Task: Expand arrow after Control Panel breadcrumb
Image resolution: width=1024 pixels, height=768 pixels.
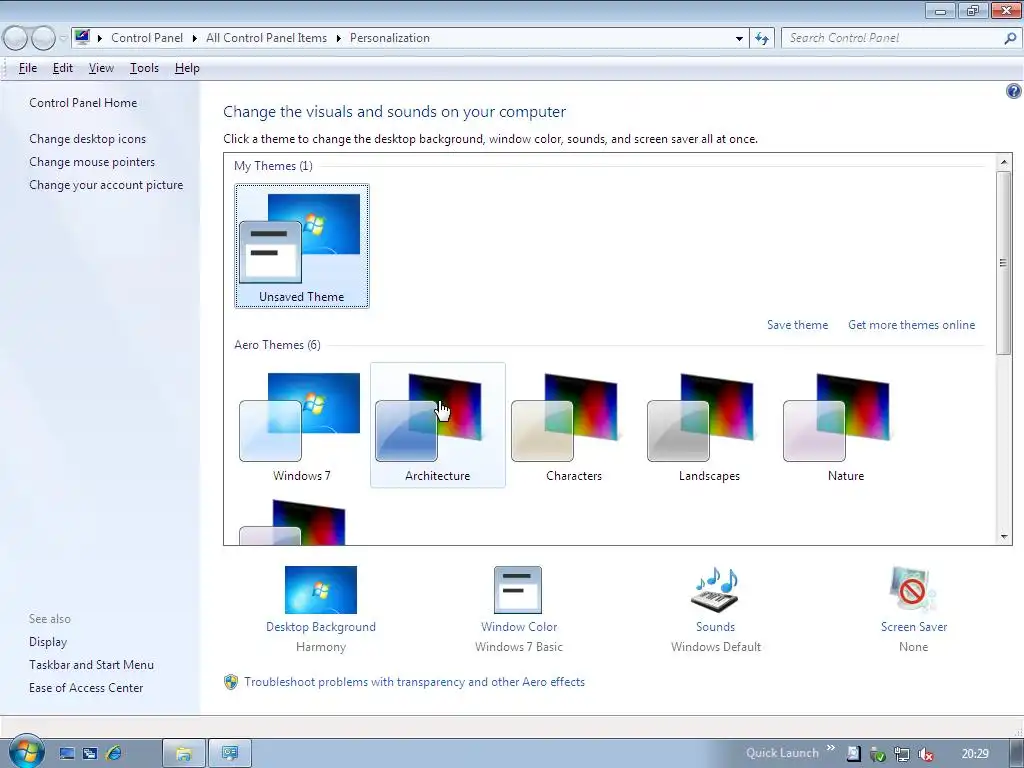Action: 195,39
